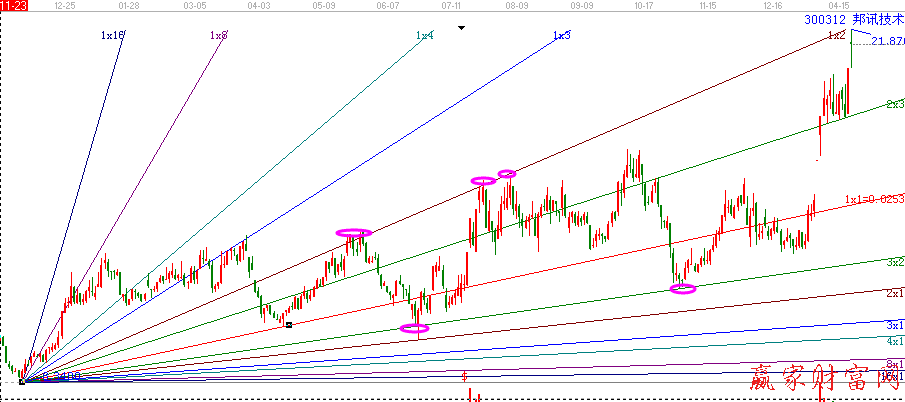The width and height of the screenshot is (905, 402).
Task: Click the topmost magenta ellipse marker
Action: coord(507,174)
